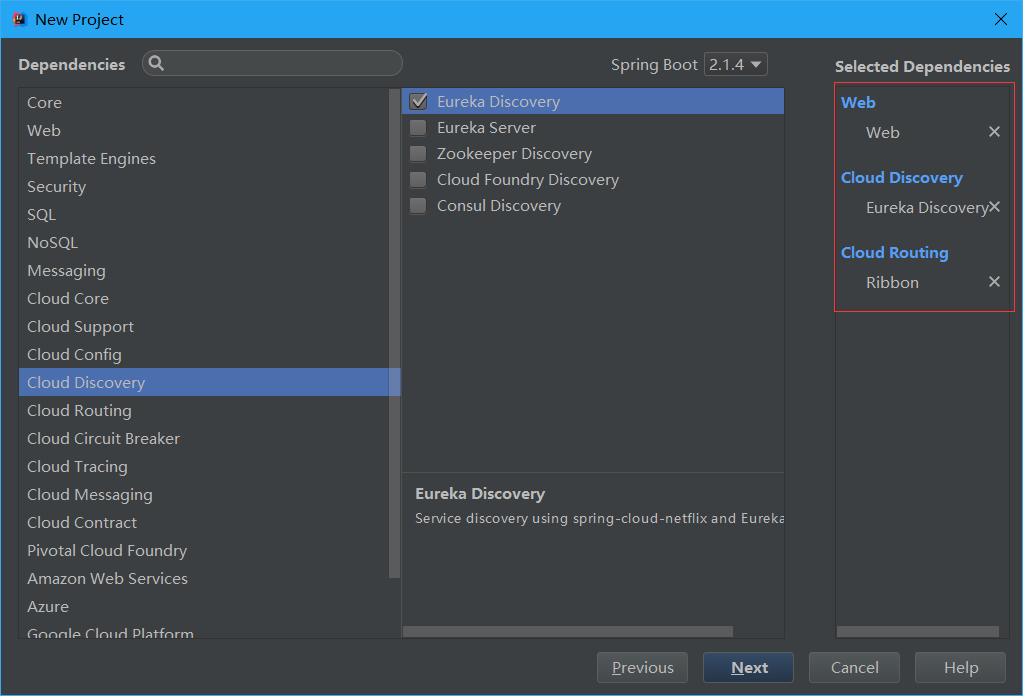Click the Next button

point(748,667)
